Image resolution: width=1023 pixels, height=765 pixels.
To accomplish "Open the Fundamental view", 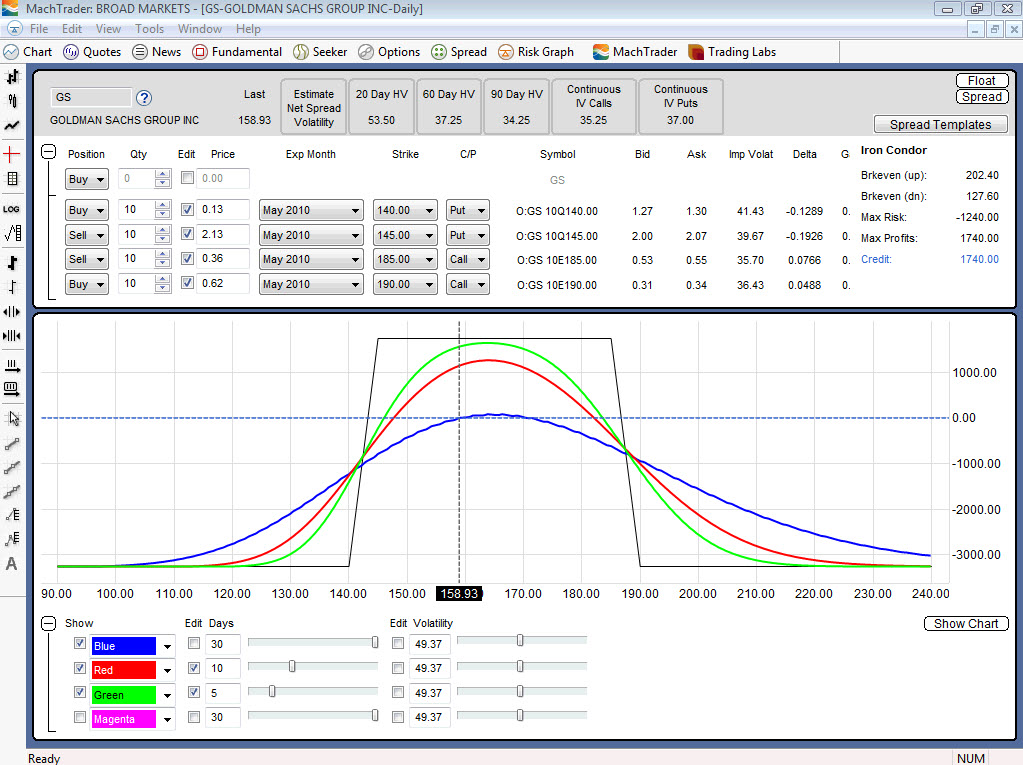I will (x=237, y=52).
